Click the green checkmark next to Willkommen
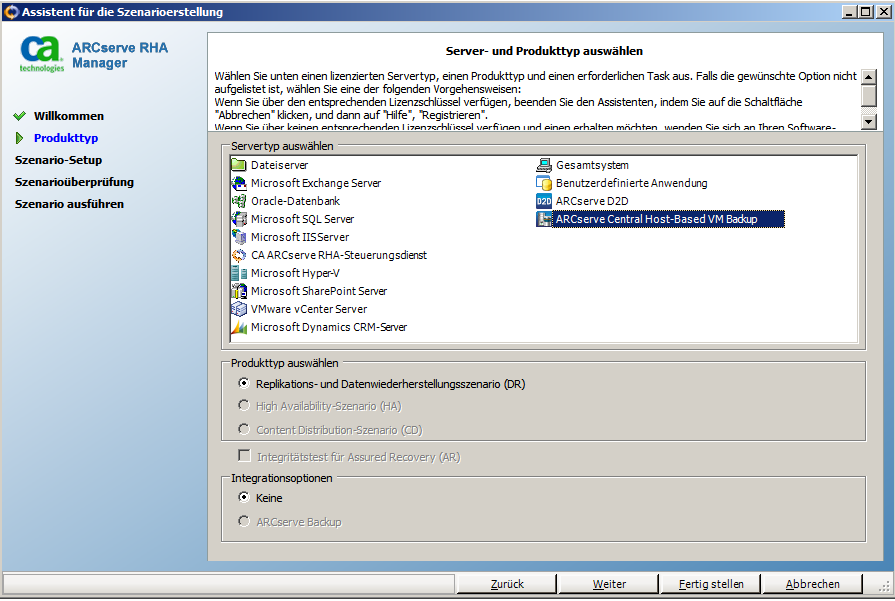 19,116
